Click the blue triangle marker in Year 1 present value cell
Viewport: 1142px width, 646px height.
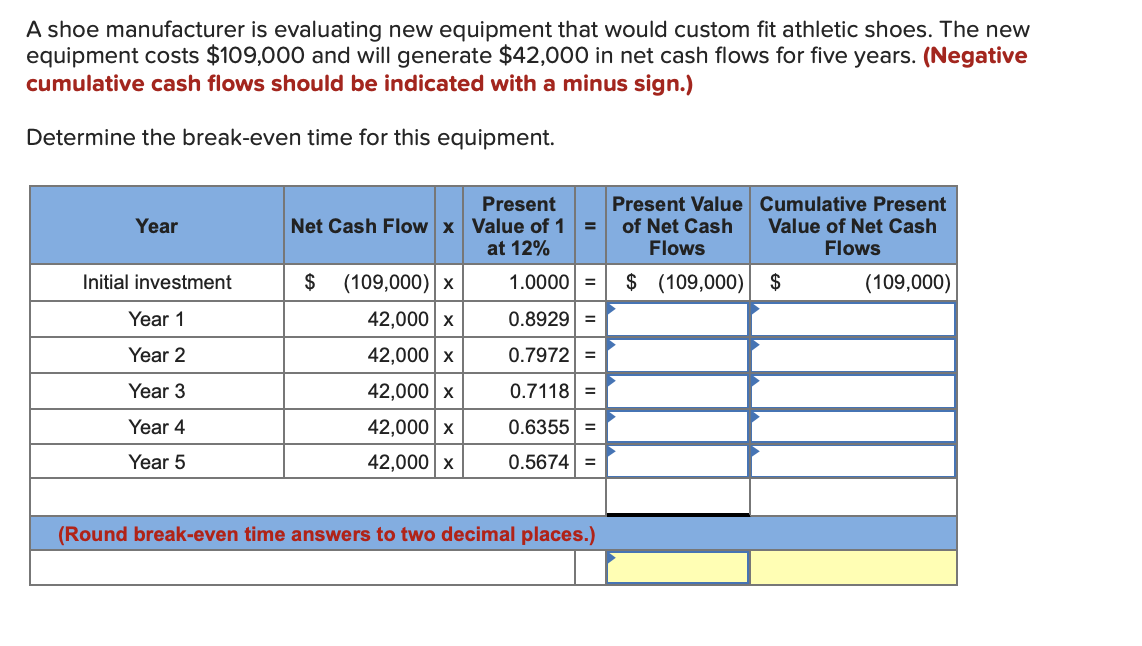click(x=612, y=312)
